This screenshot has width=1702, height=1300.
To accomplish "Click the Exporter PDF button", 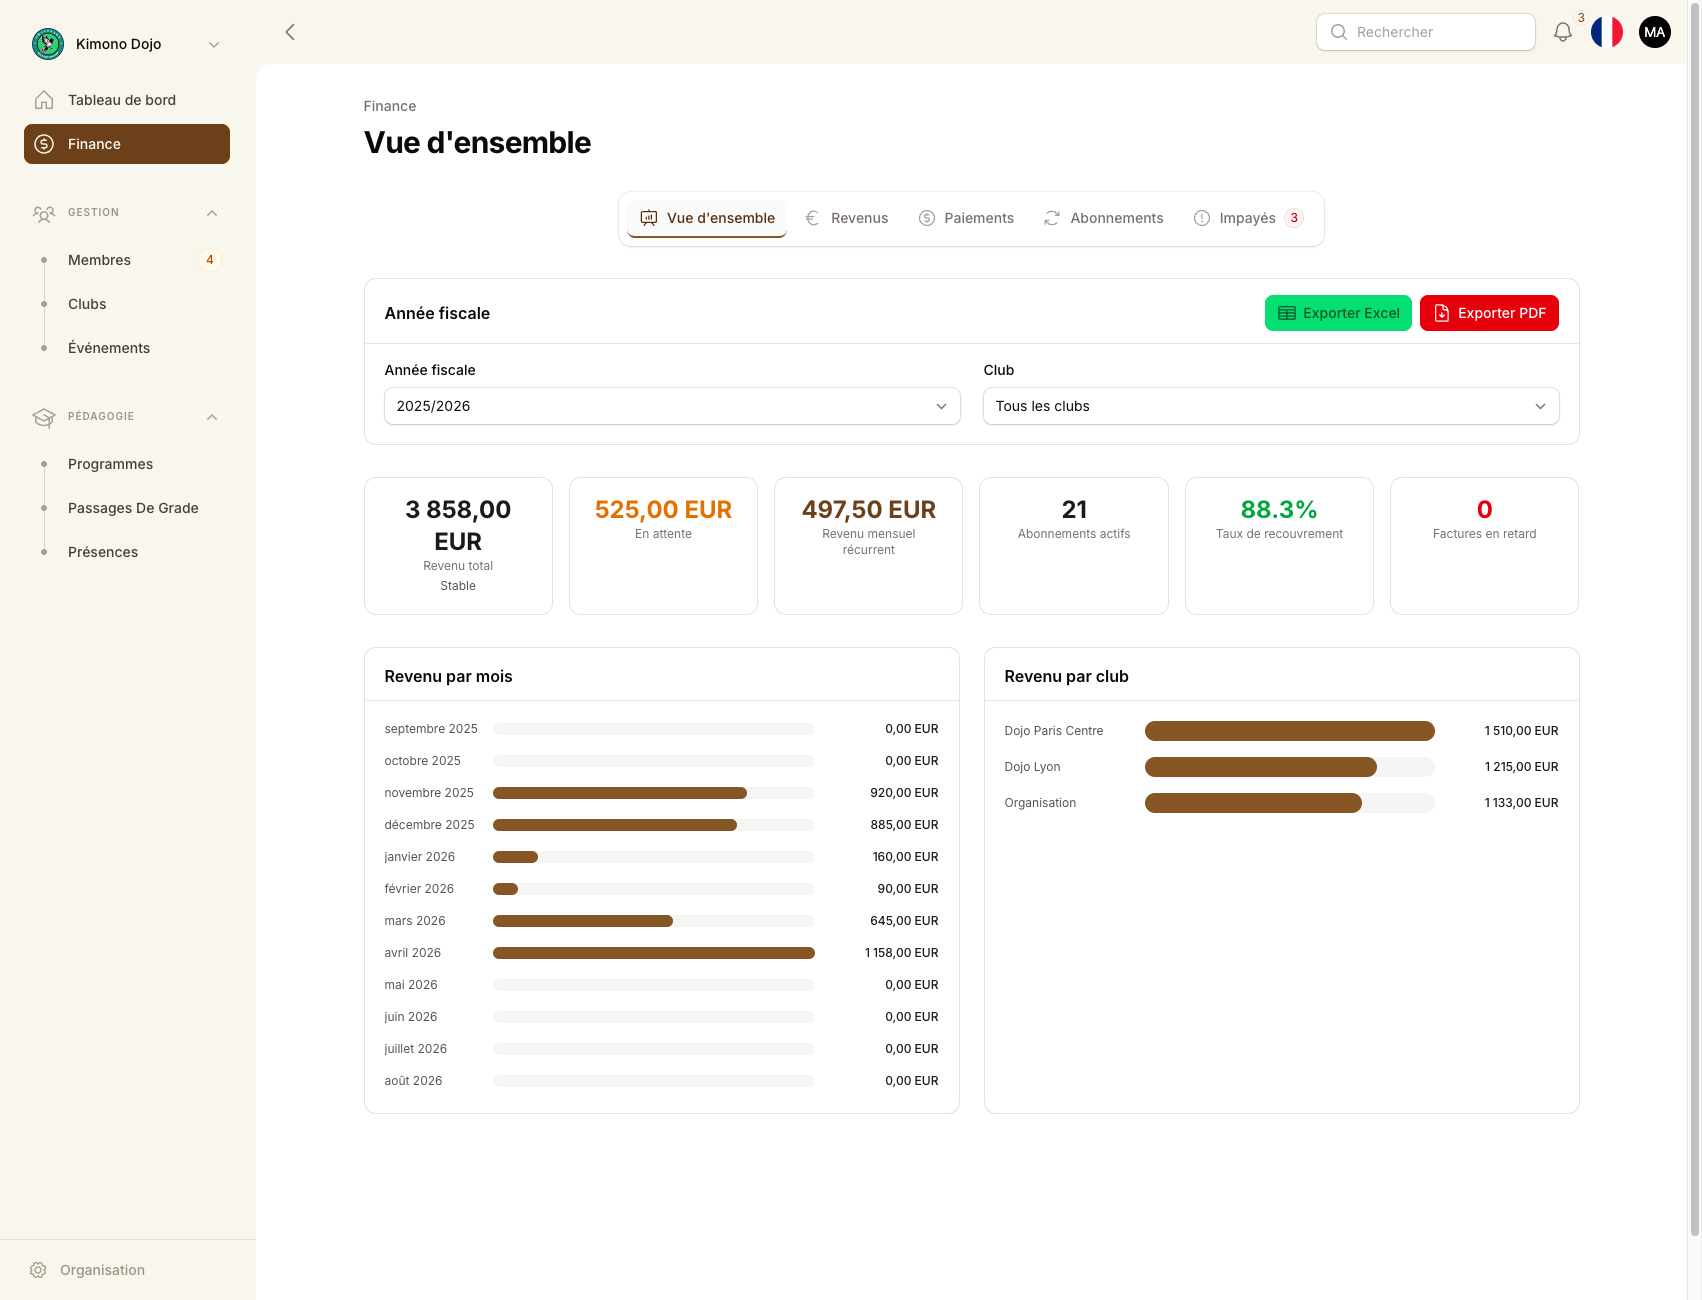I will [x=1489, y=313].
